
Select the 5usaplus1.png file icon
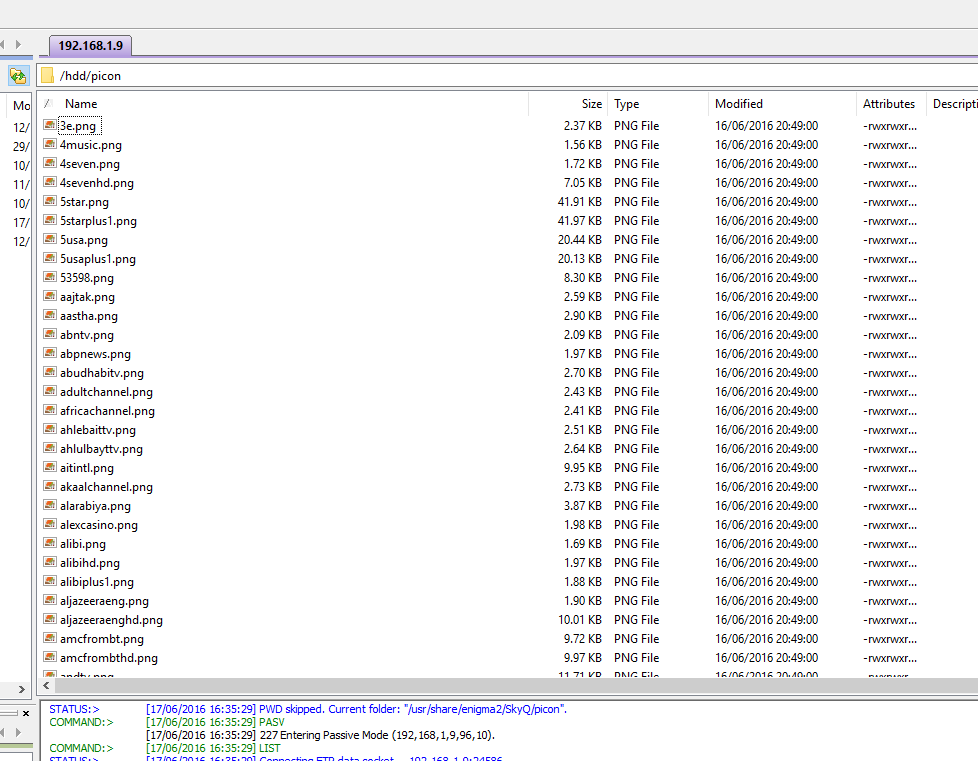[50, 258]
